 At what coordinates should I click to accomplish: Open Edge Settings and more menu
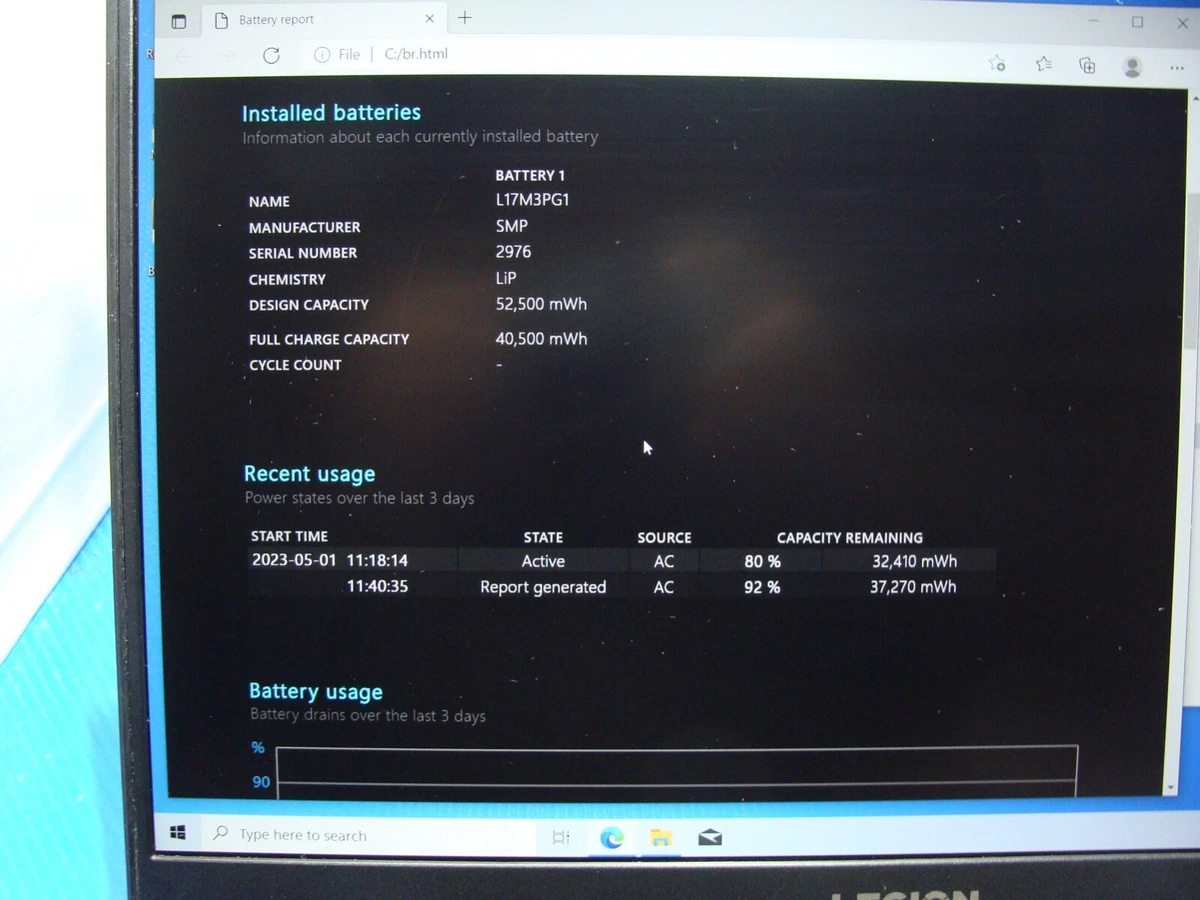pyautogui.click(x=1177, y=68)
